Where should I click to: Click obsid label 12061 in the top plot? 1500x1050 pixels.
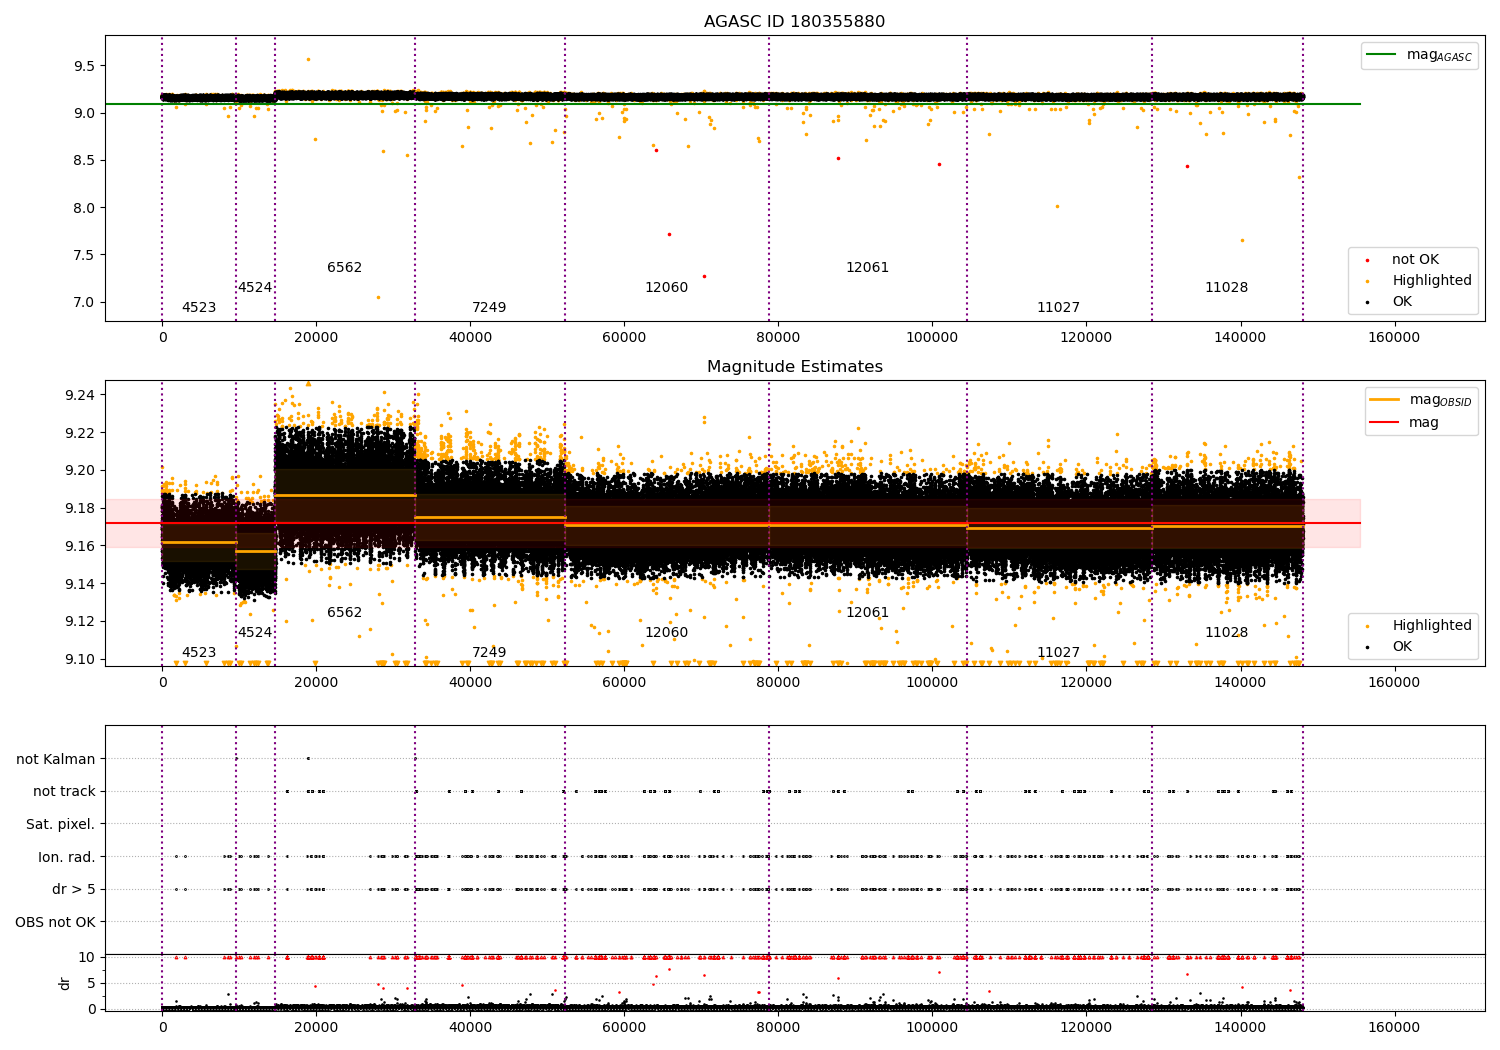[867, 268]
